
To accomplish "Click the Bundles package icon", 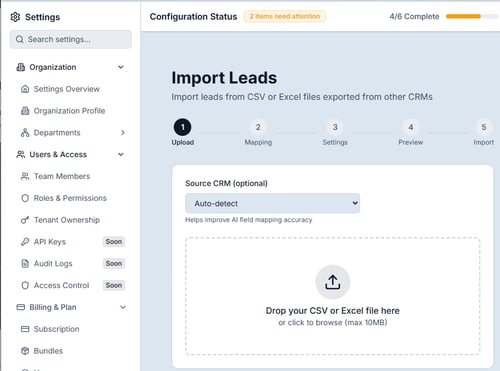I will pos(25,351).
